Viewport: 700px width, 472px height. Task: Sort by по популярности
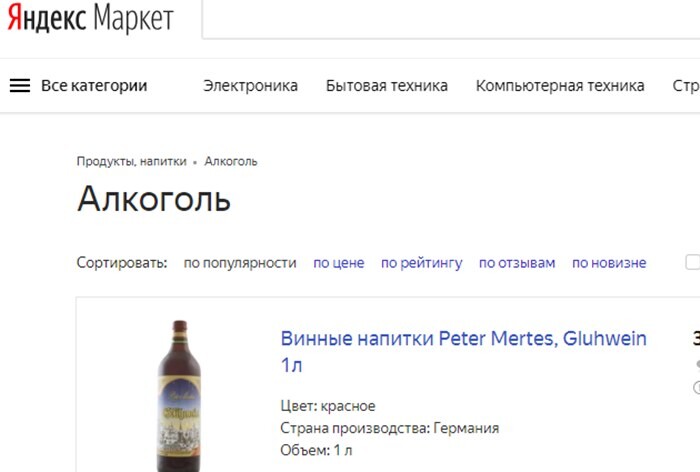240,263
